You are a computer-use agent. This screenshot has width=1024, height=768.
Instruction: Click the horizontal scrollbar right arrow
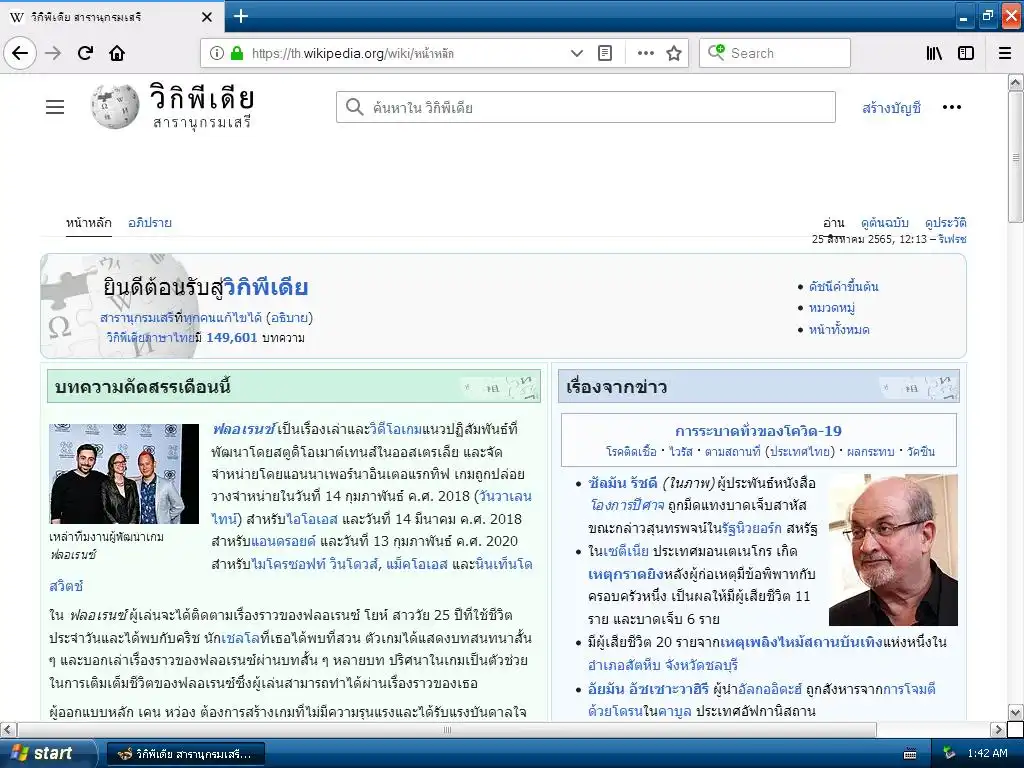(998, 729)
